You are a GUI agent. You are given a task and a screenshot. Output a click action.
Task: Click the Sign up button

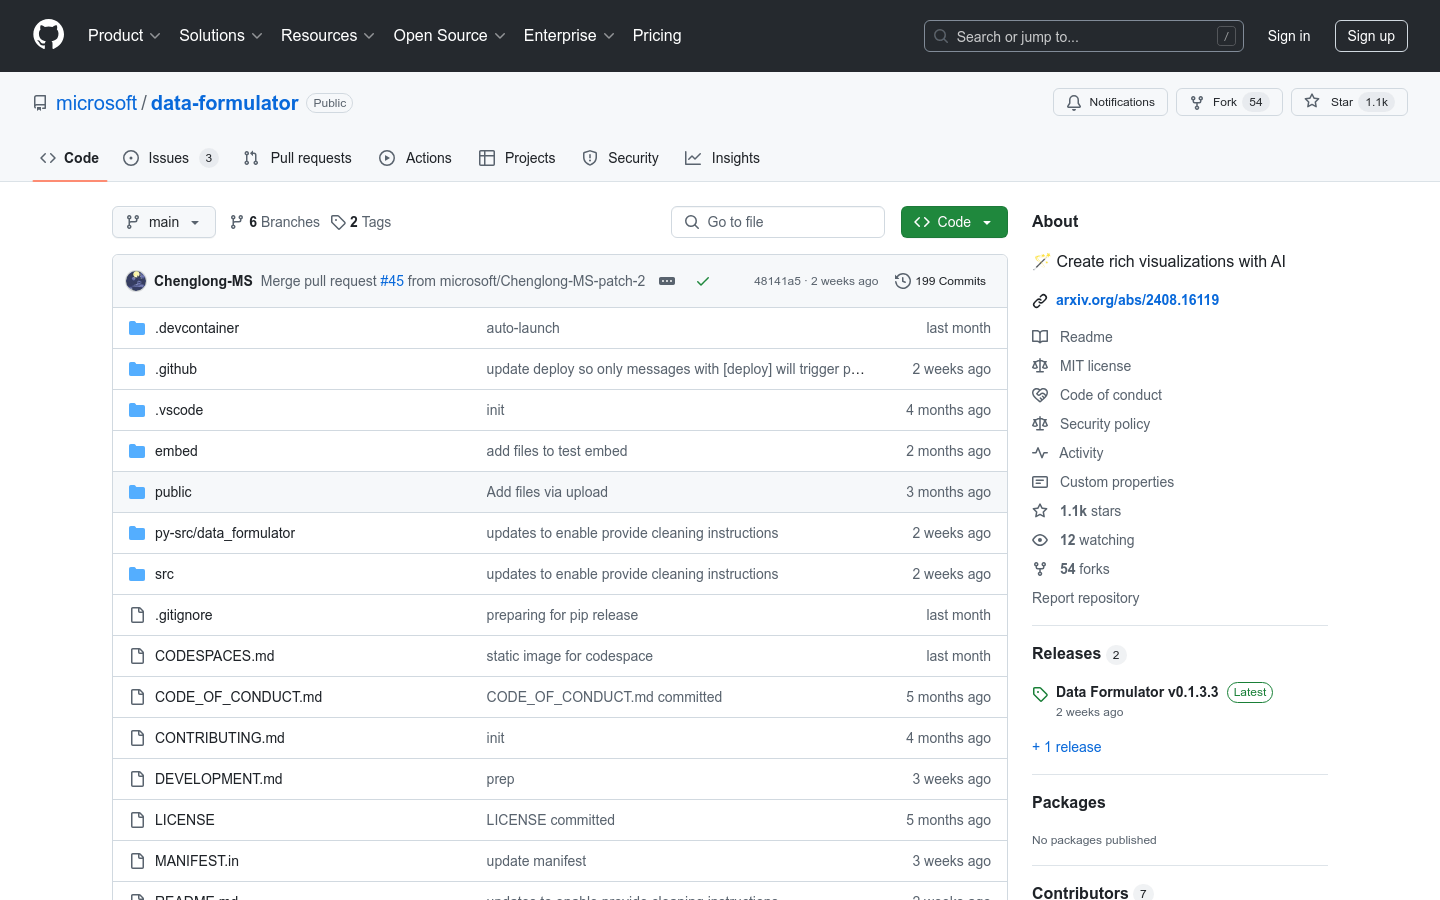(1371, 36)
